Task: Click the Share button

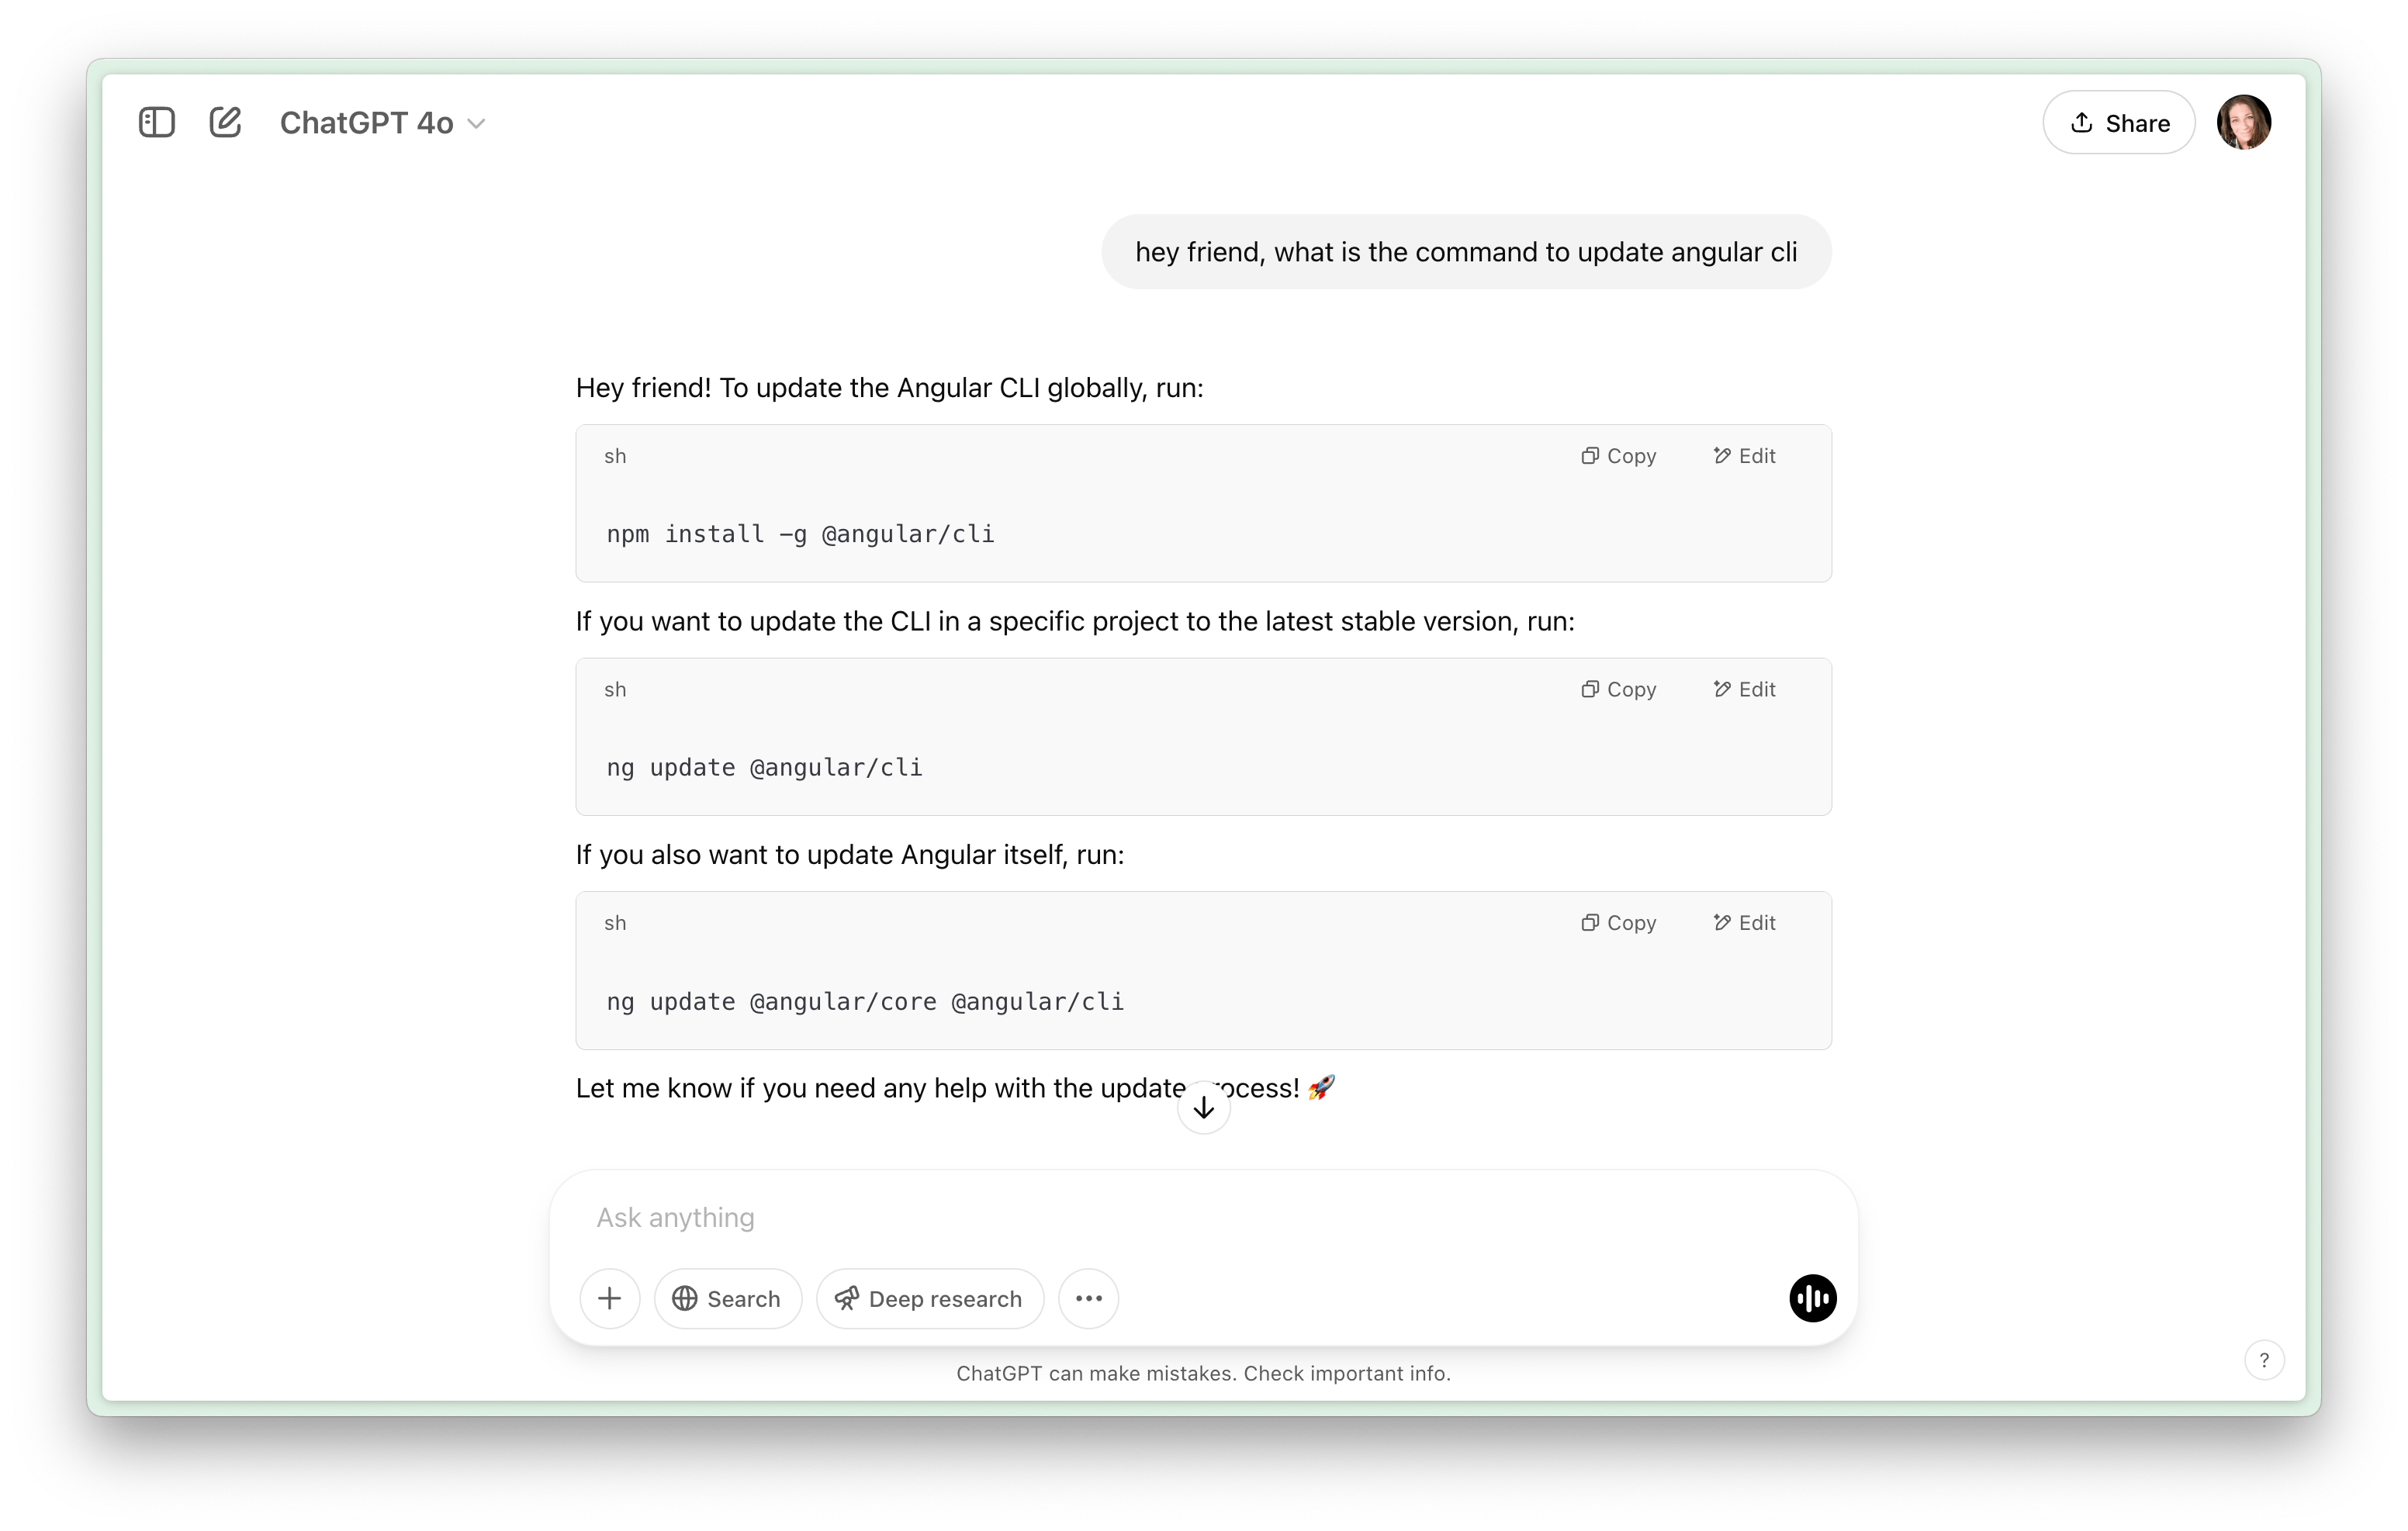Action: (2118, 122)
